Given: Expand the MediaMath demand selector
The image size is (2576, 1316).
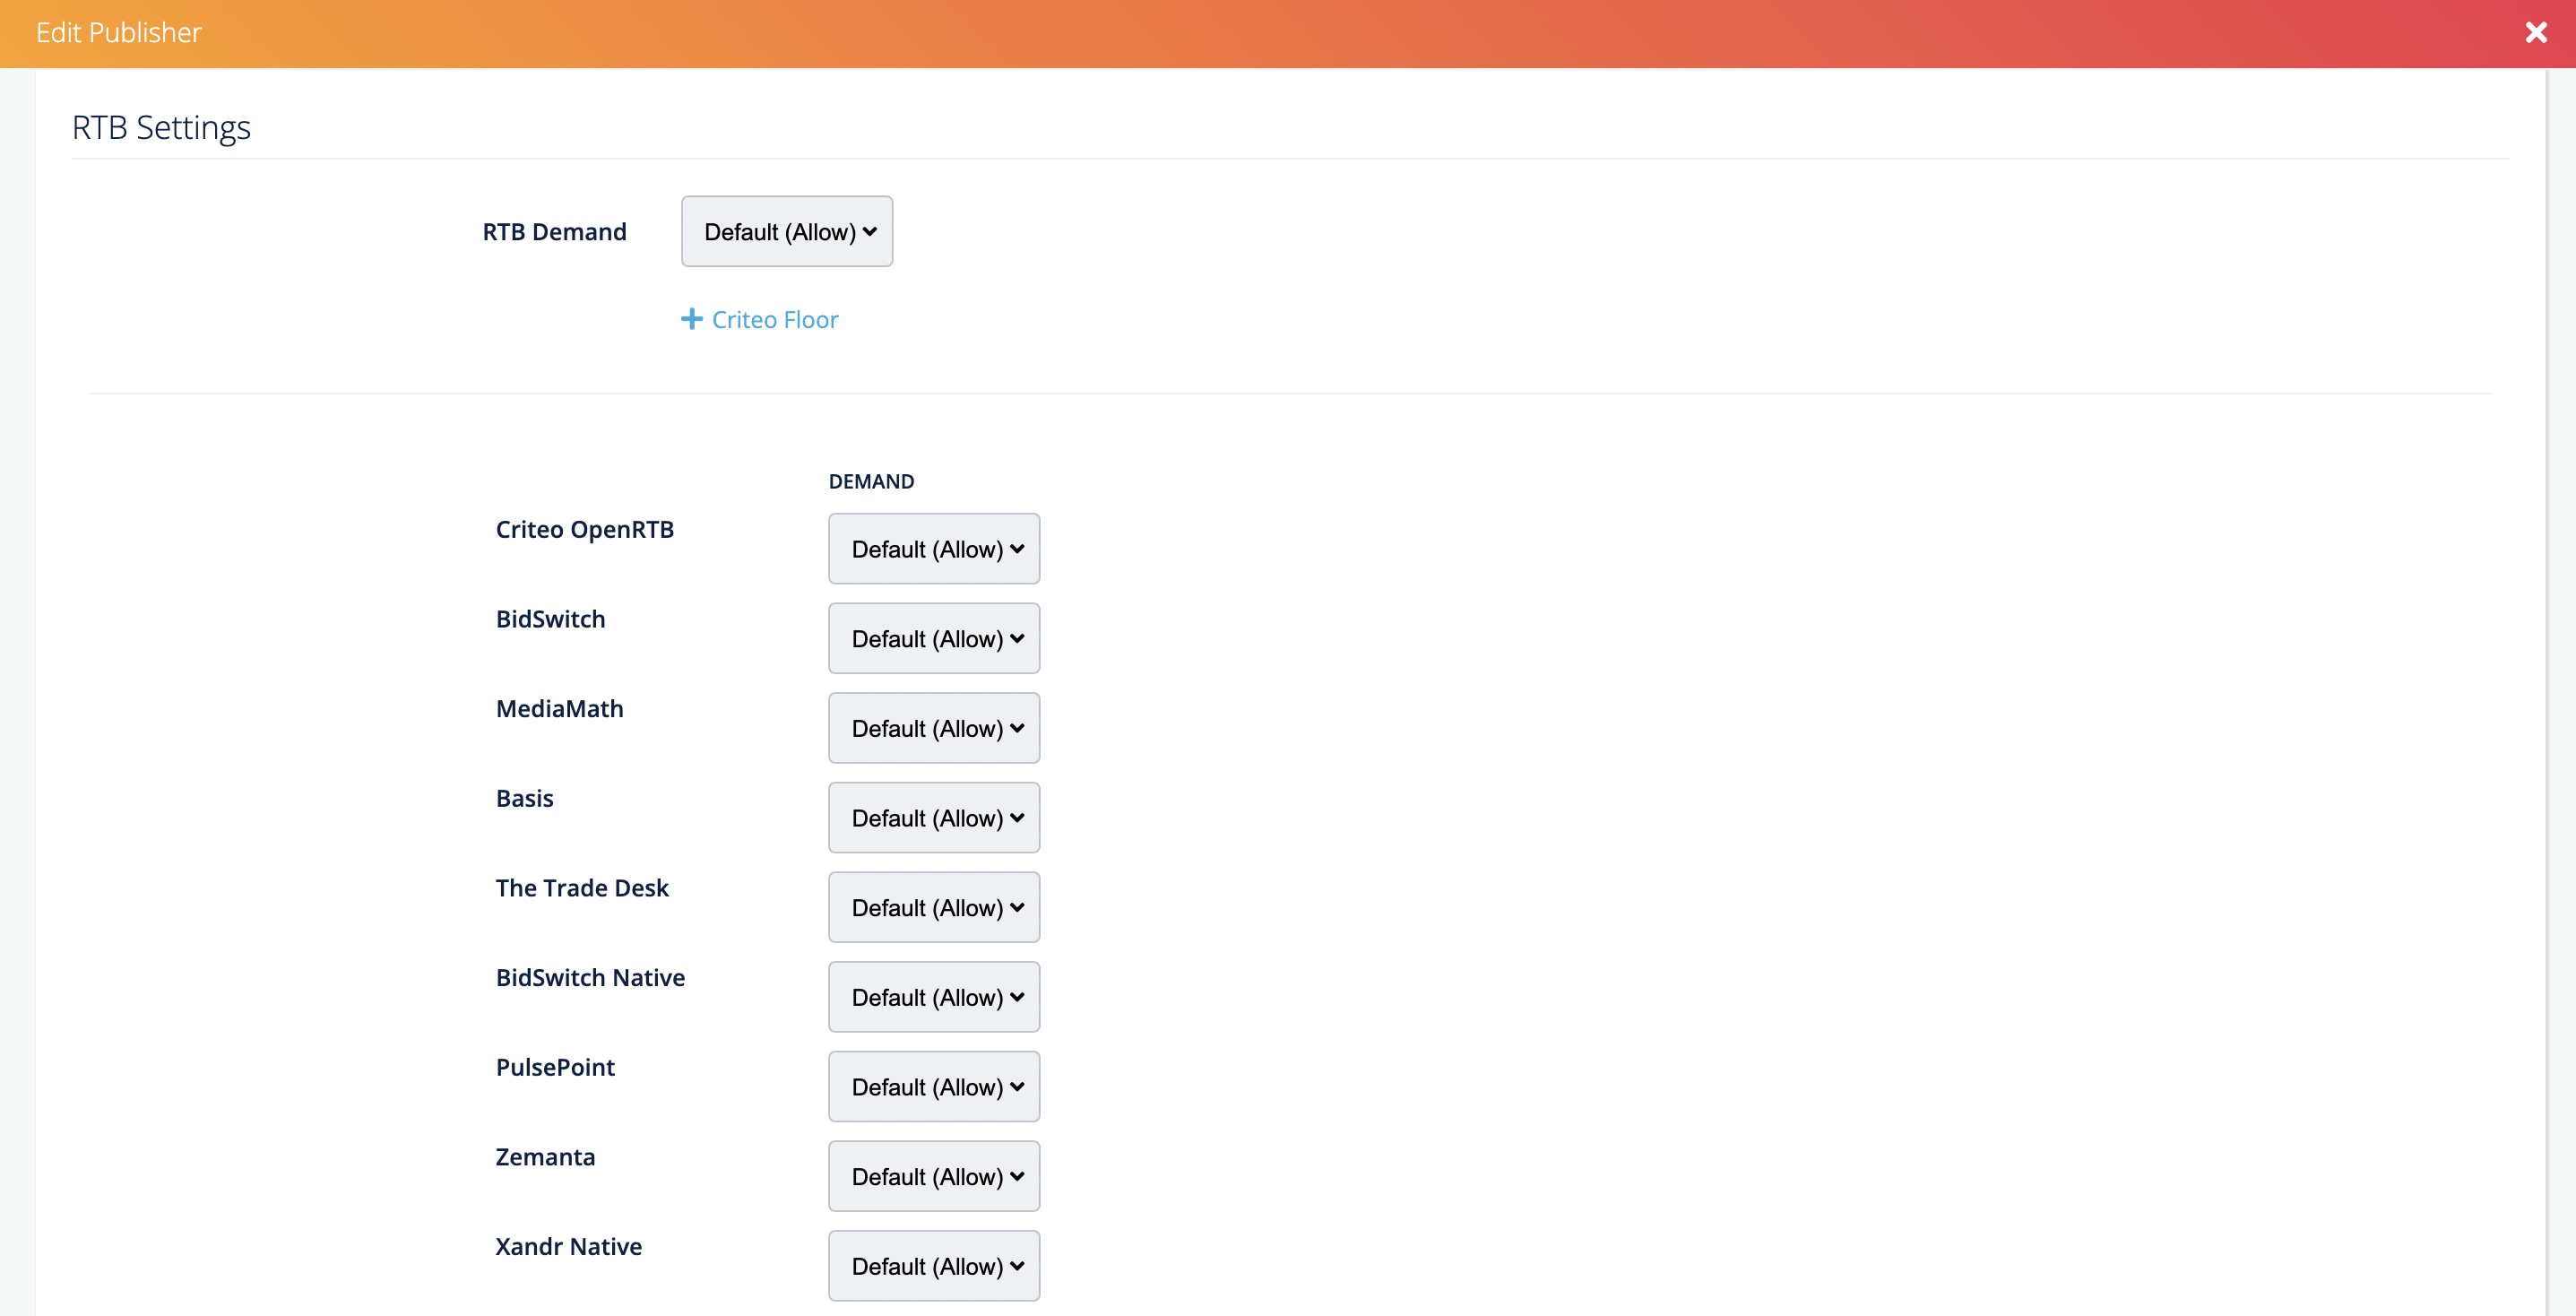Looking at the screenshot, I should click(934, 728).
